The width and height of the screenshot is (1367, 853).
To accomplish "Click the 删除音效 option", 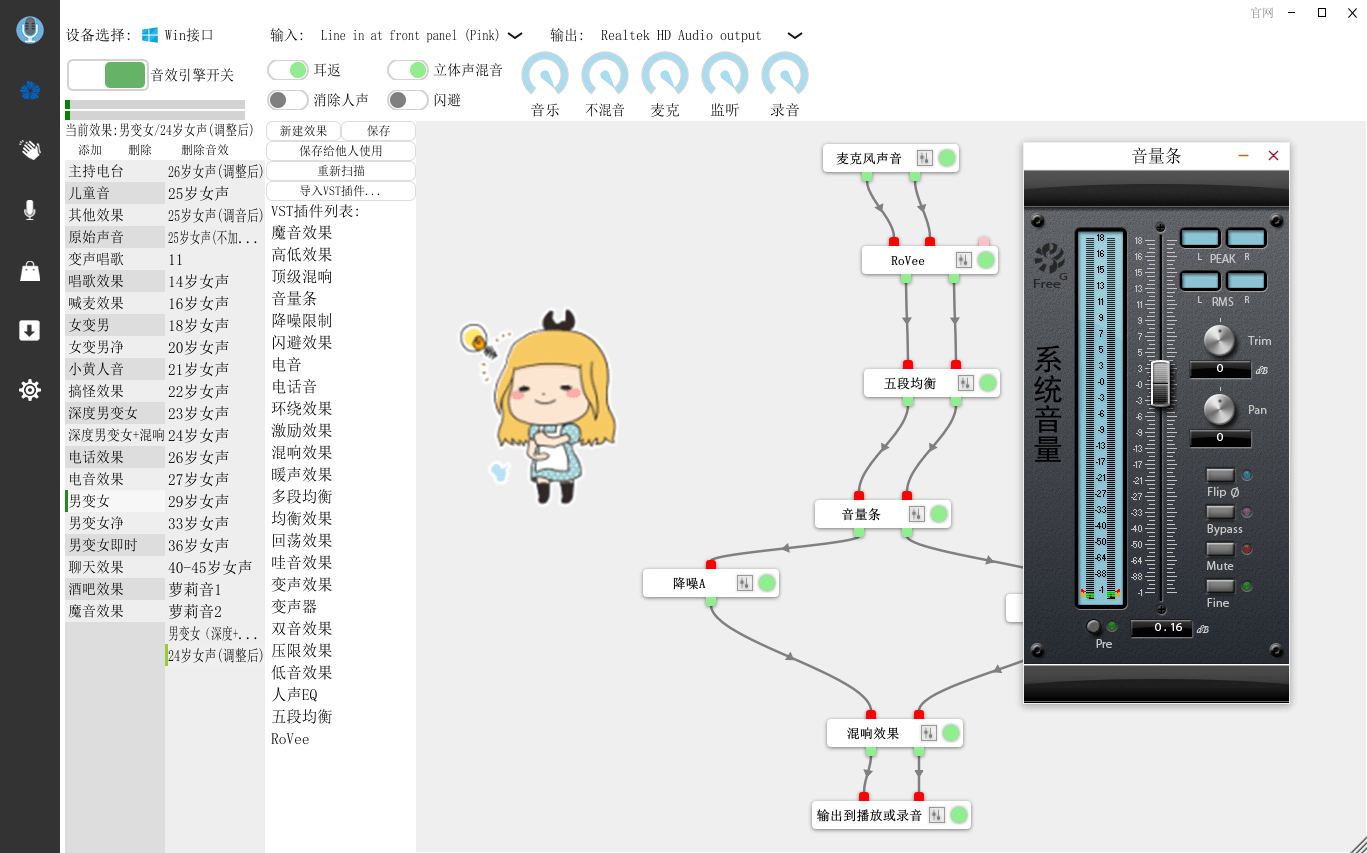I will point(205,150).
